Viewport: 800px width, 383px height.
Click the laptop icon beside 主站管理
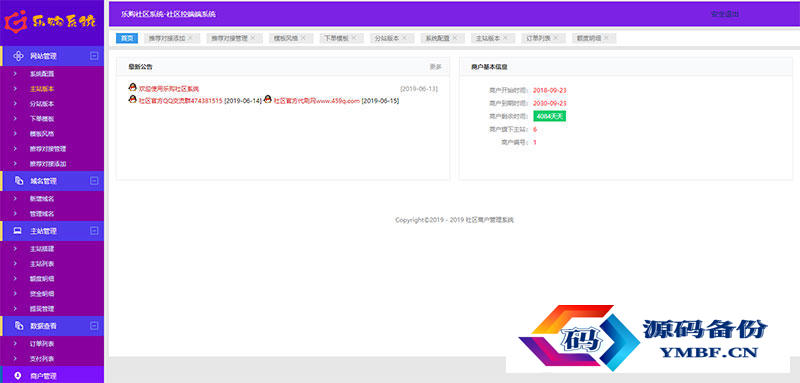pos(18,231)
